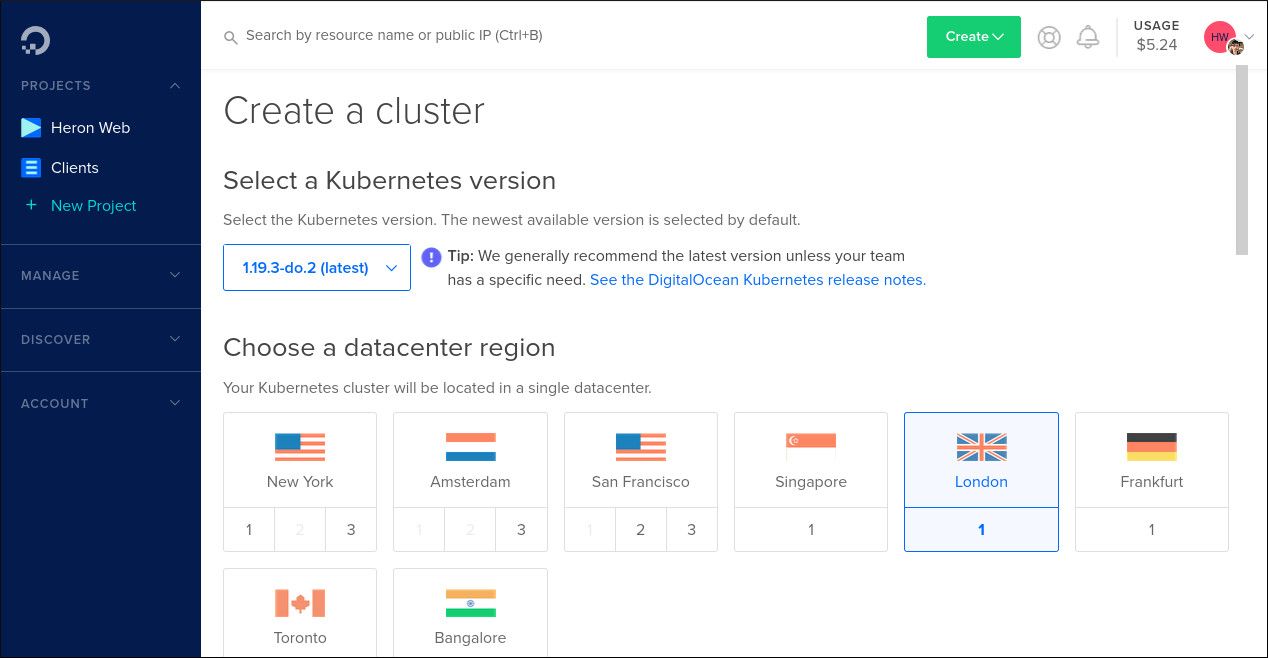Open the help and support icon

pos(1048,36)
